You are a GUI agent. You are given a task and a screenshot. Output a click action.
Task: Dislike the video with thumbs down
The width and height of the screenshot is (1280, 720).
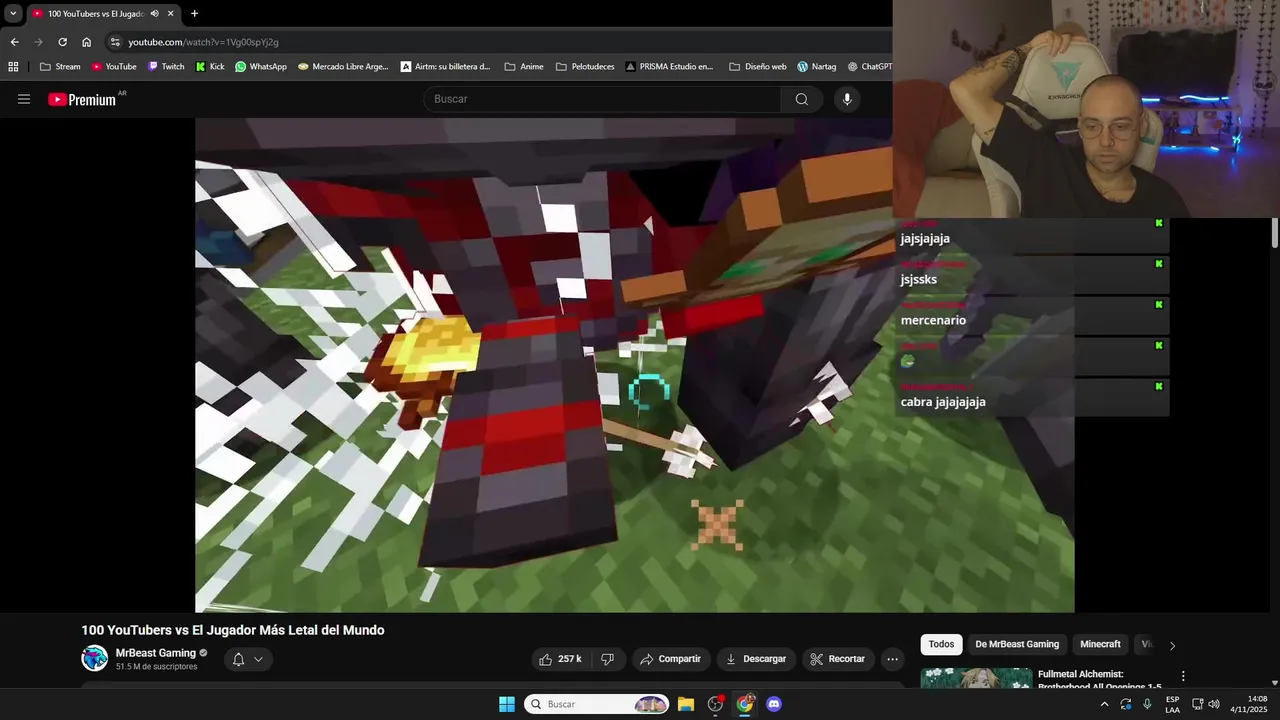pyautogui.click(x=607, y=659)
